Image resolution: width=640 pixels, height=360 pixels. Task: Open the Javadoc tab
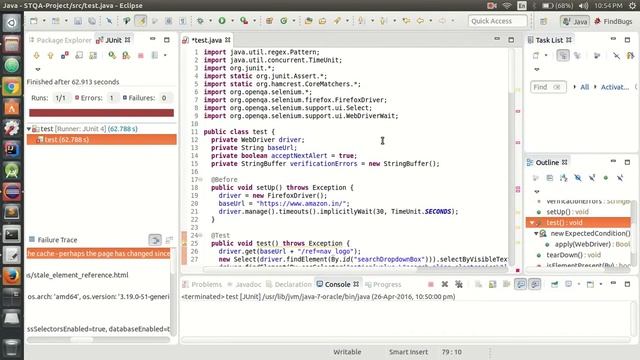coord(244,284)
